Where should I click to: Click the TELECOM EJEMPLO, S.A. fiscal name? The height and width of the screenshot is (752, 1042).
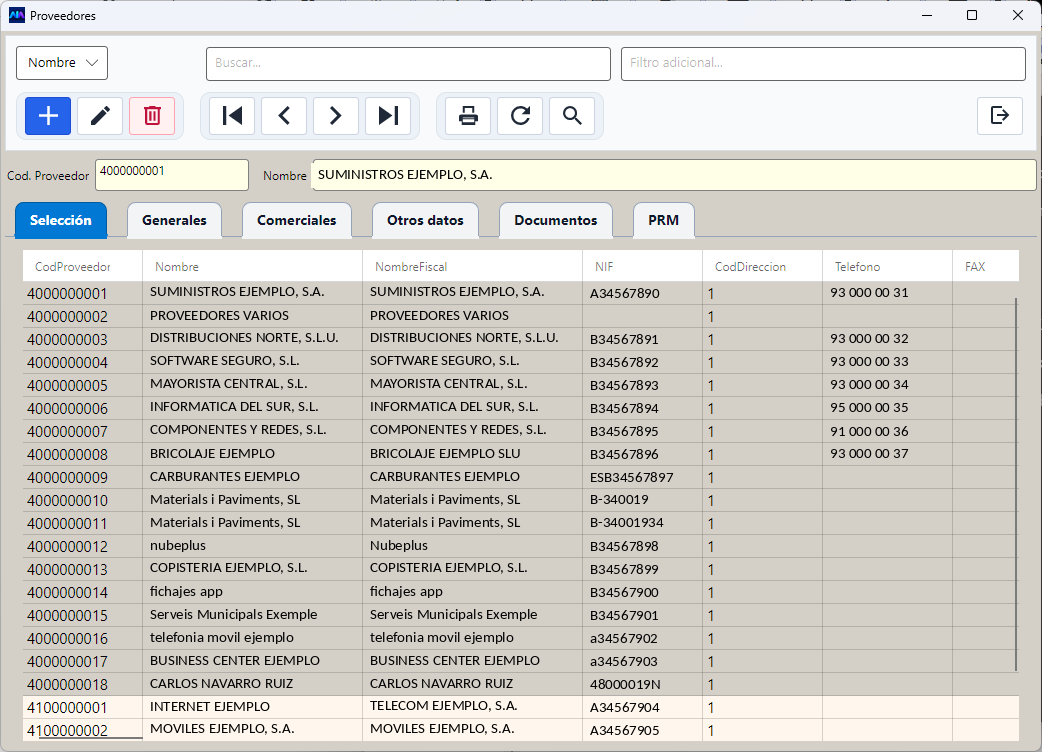[472, 707]
